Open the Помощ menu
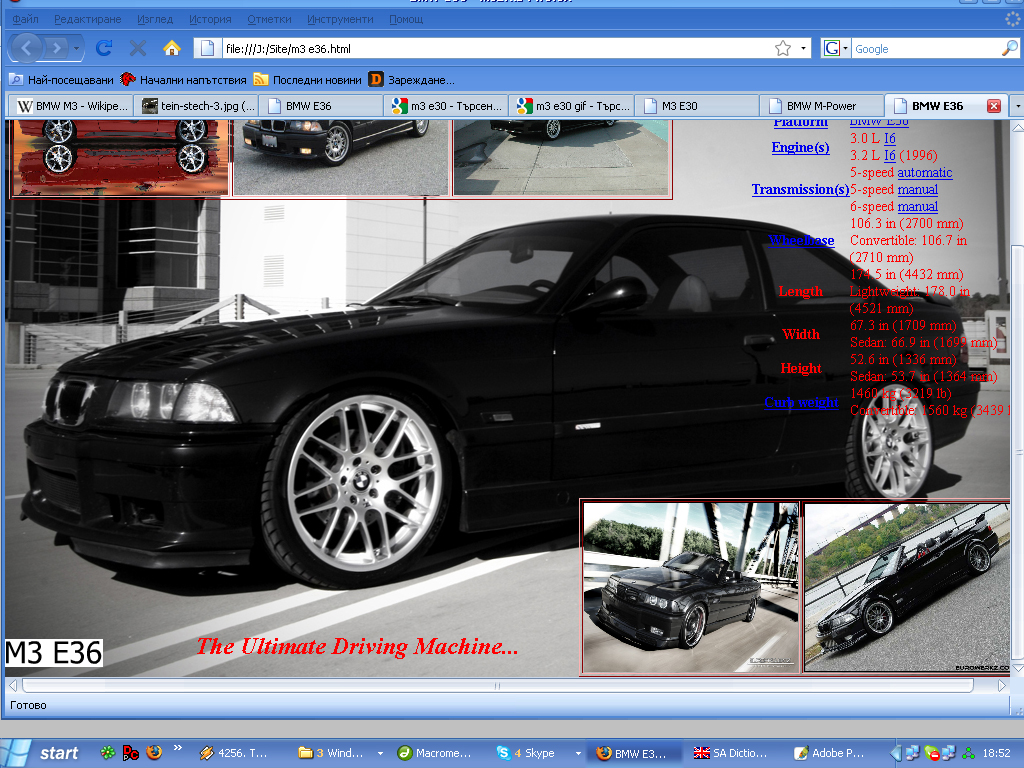The image size is (1024, 768). [406, 19]
